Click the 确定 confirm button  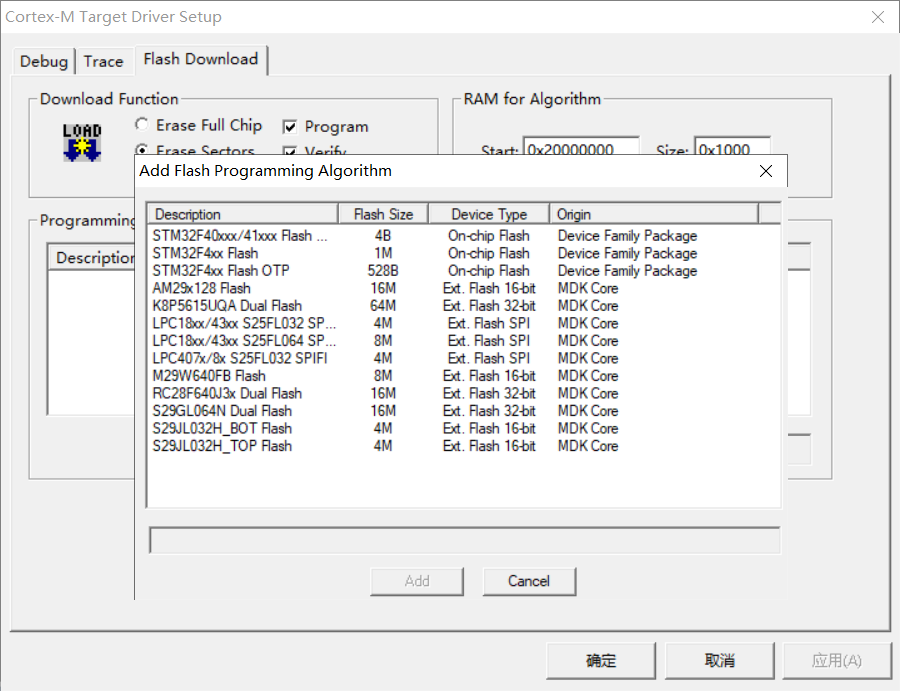[x=600, y=660]
